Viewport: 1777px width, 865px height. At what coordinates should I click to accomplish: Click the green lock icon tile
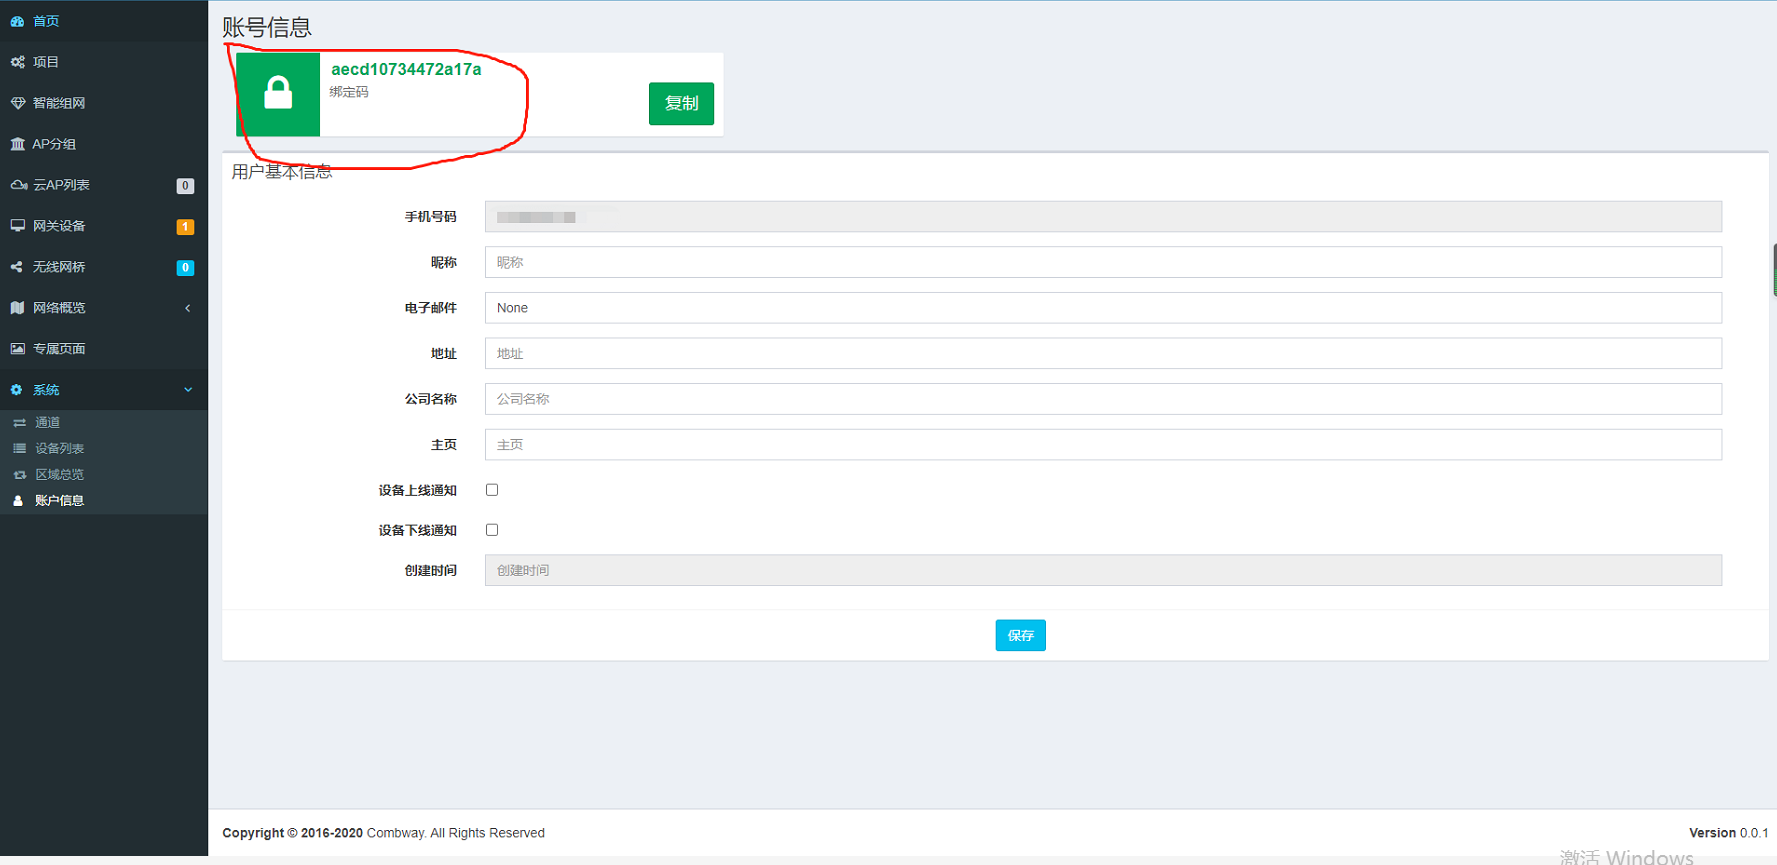click(278, 94)
